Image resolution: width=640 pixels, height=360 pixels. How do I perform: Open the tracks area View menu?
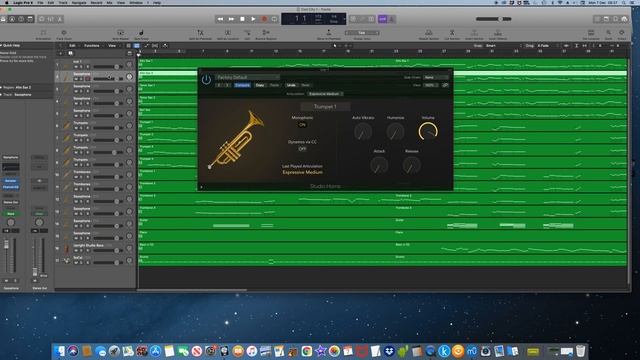tap(112, 46)
